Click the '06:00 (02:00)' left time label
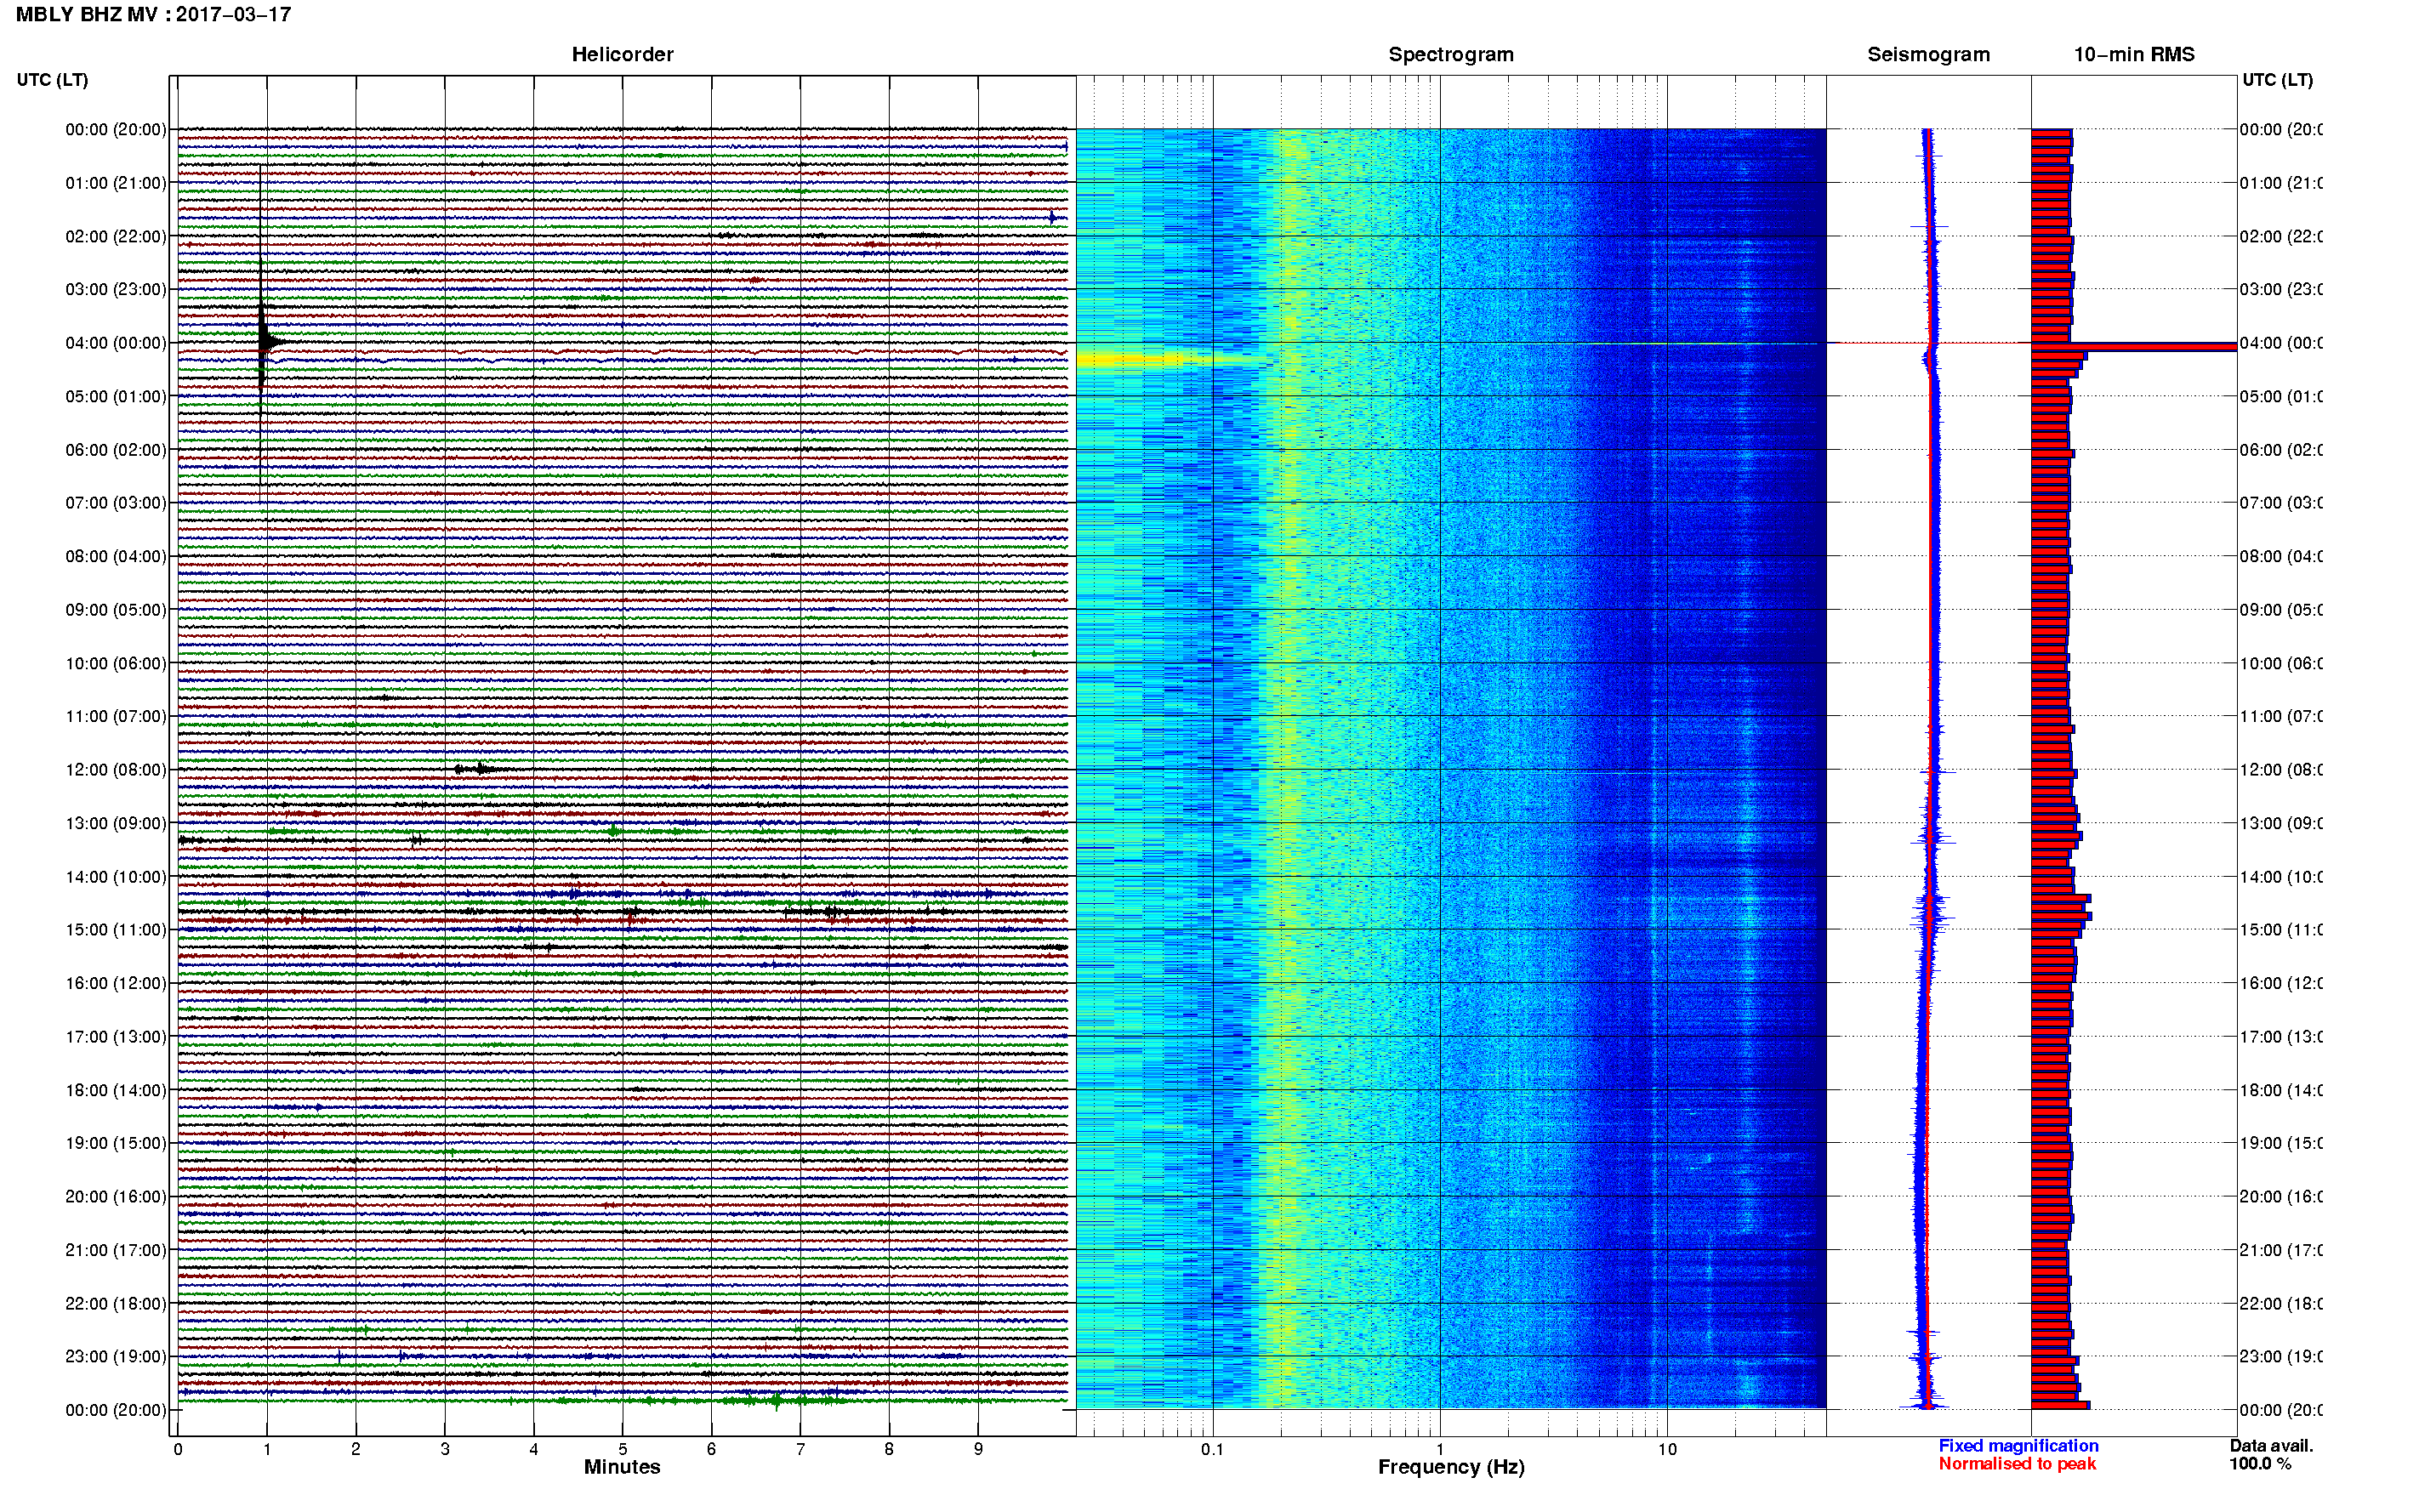 [116, 450]
